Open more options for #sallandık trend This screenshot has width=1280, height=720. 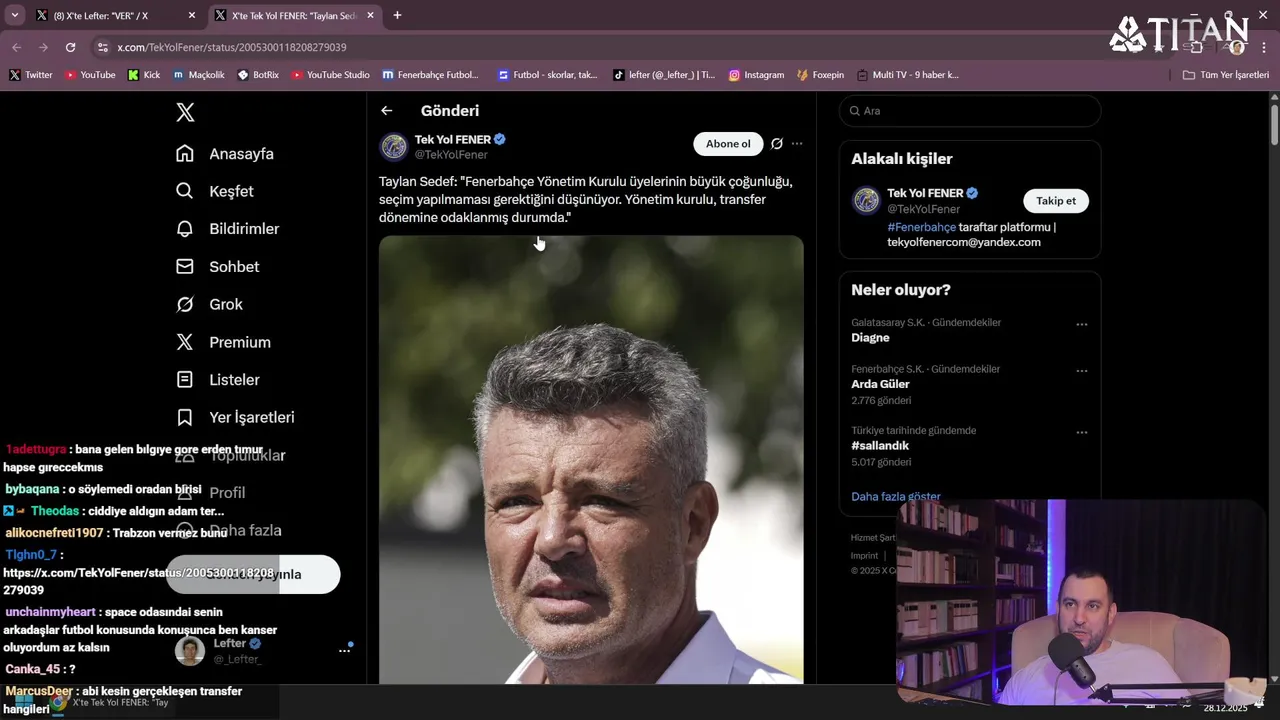(x=1081, y=433)
